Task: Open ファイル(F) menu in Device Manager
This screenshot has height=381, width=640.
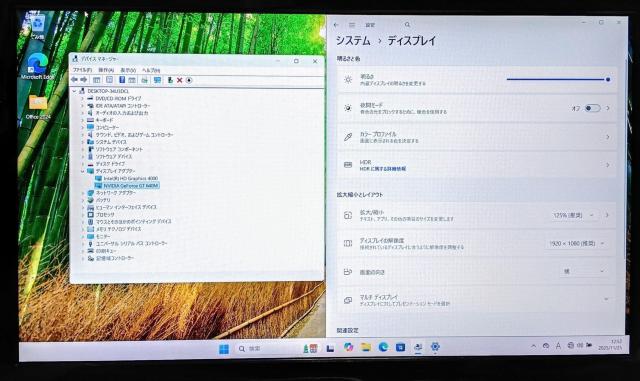Action: coord(82,70)
